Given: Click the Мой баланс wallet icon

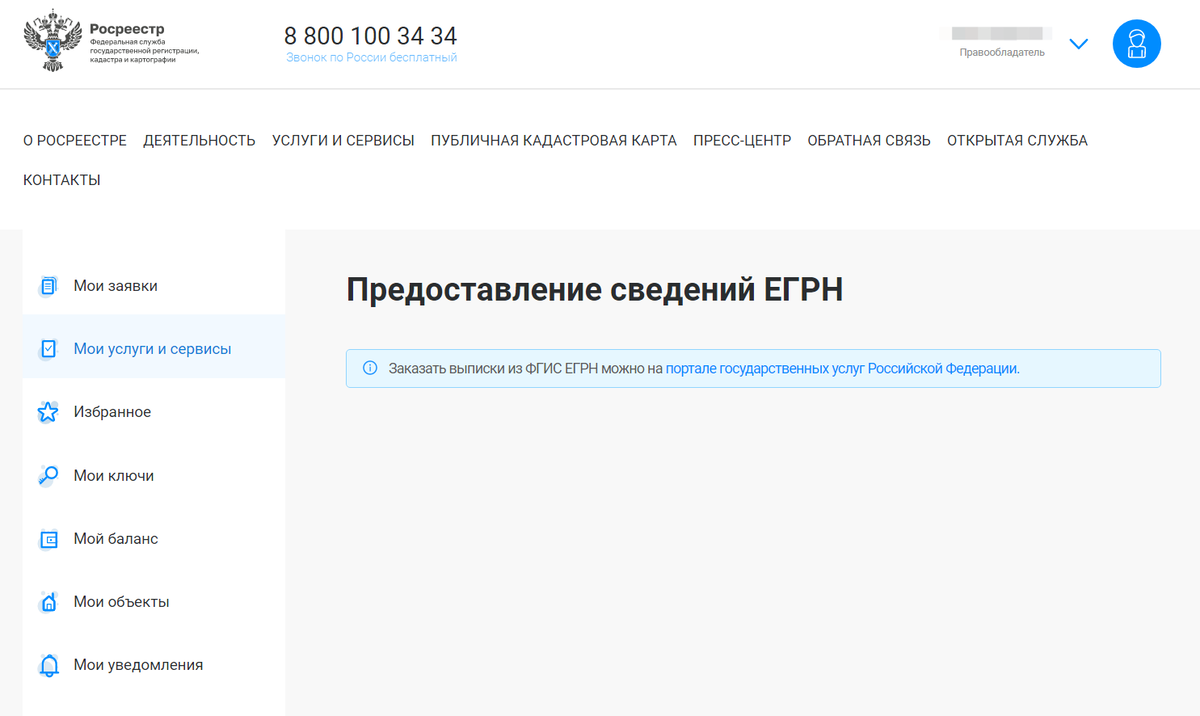Looking at the screenshot, I should (x=48, y=539).
